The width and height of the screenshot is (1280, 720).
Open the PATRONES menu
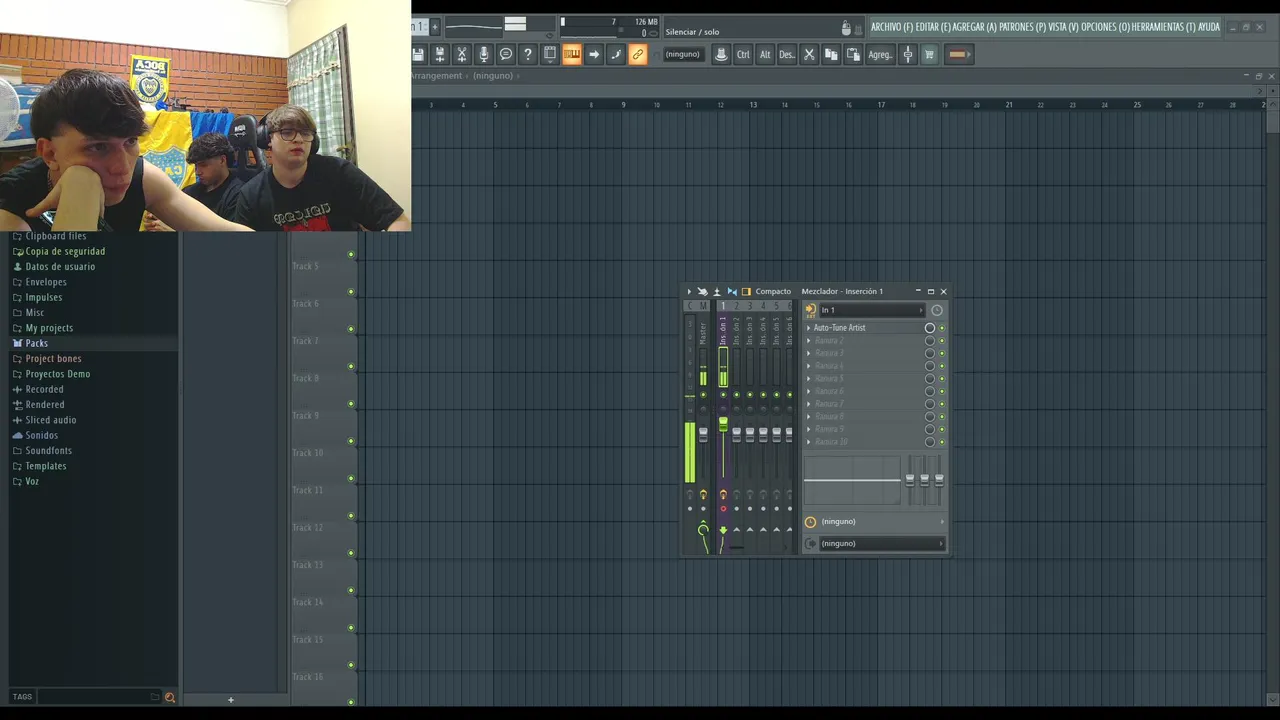[1023, 27]
